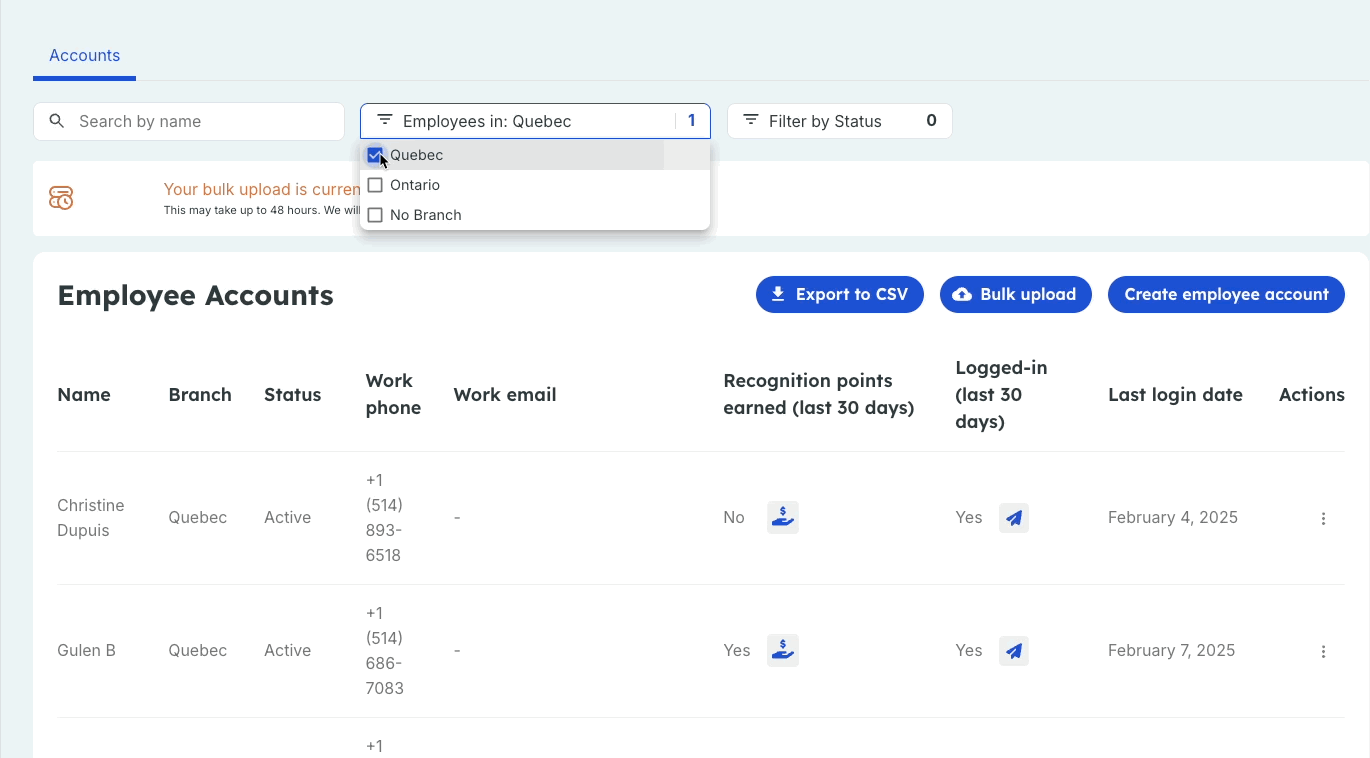Screen dimensions: 1370x758
Task: Click Active status in Christine Dupuis row
Action: [288, 518]
